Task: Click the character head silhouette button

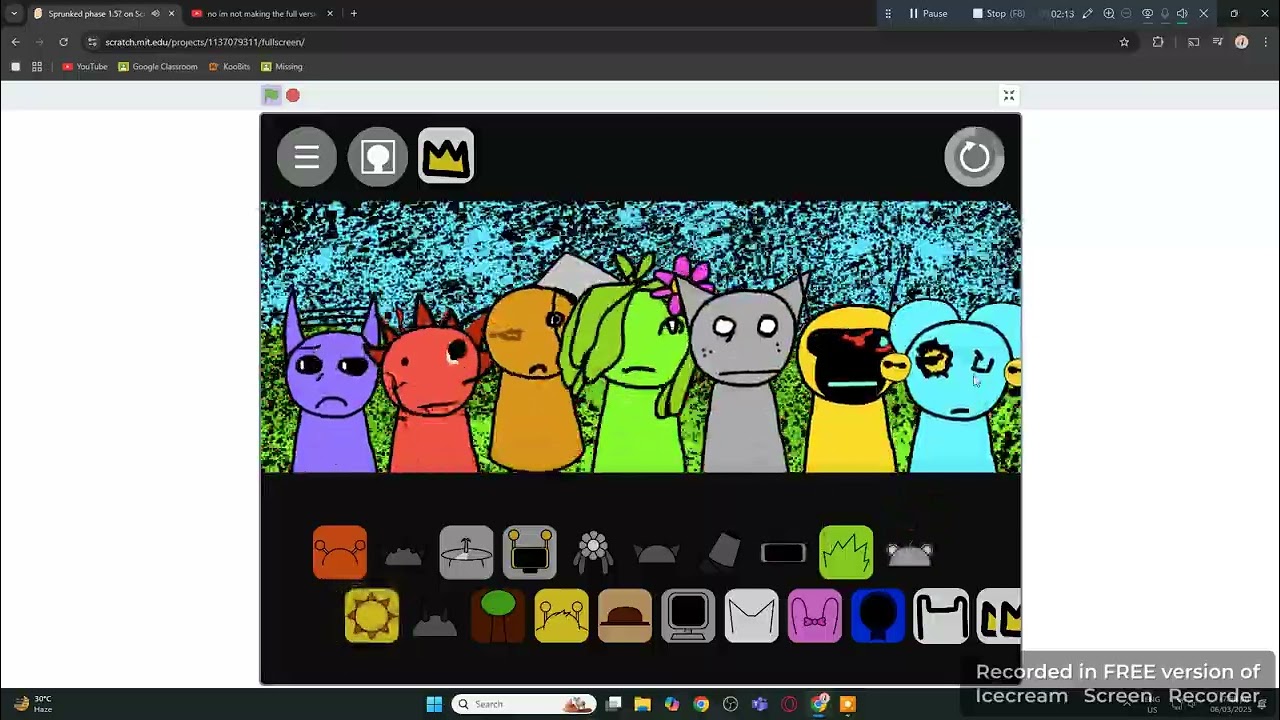Action: point(378,157)
